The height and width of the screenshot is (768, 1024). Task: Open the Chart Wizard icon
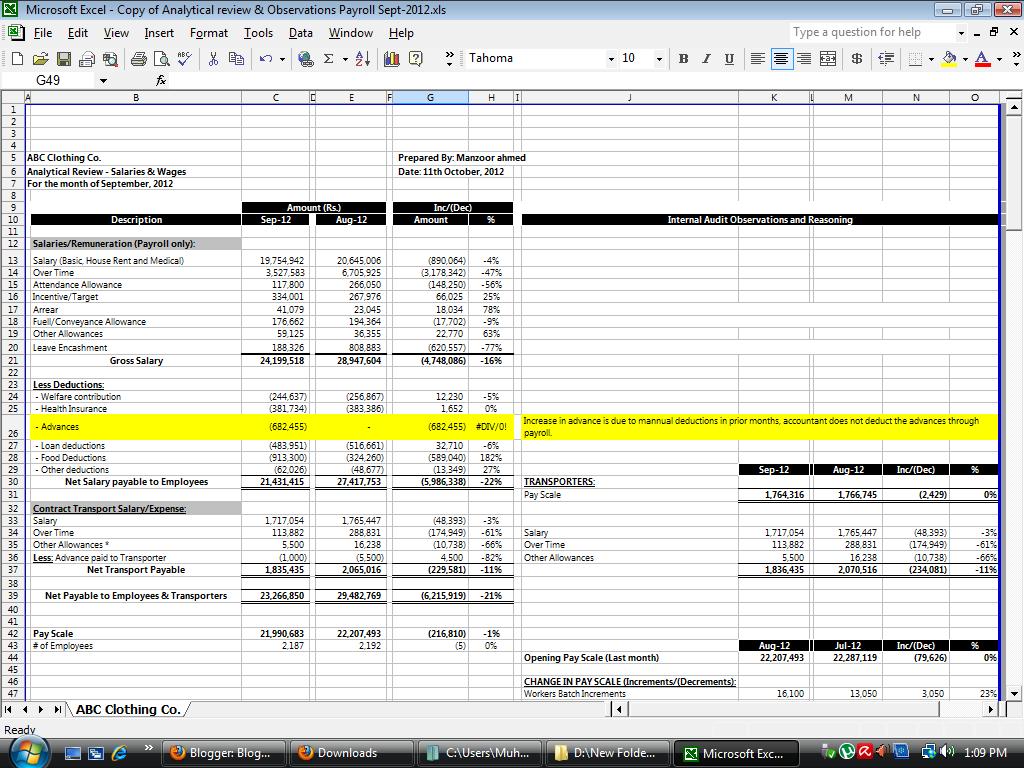point(392,59)
